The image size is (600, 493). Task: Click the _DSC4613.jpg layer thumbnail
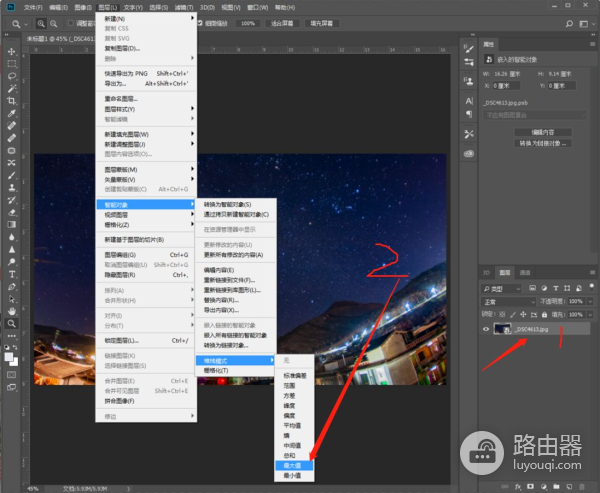tap(504, 328)
